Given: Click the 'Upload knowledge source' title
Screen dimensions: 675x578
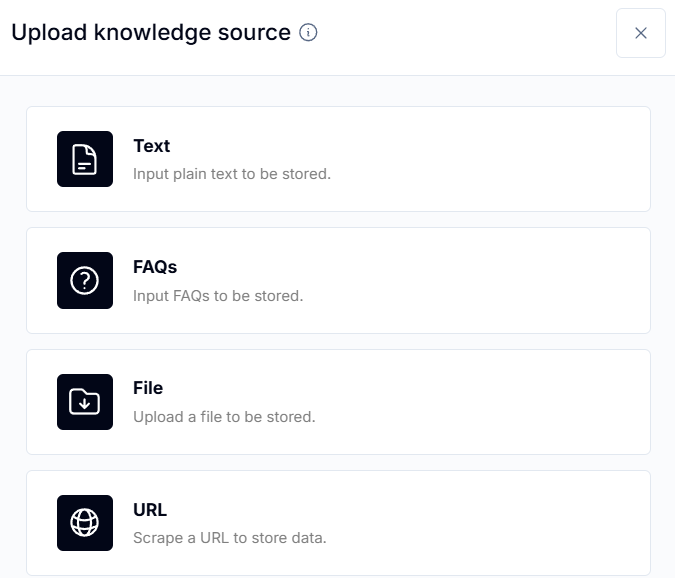Looking at the screenshot, I should (151, 33).
